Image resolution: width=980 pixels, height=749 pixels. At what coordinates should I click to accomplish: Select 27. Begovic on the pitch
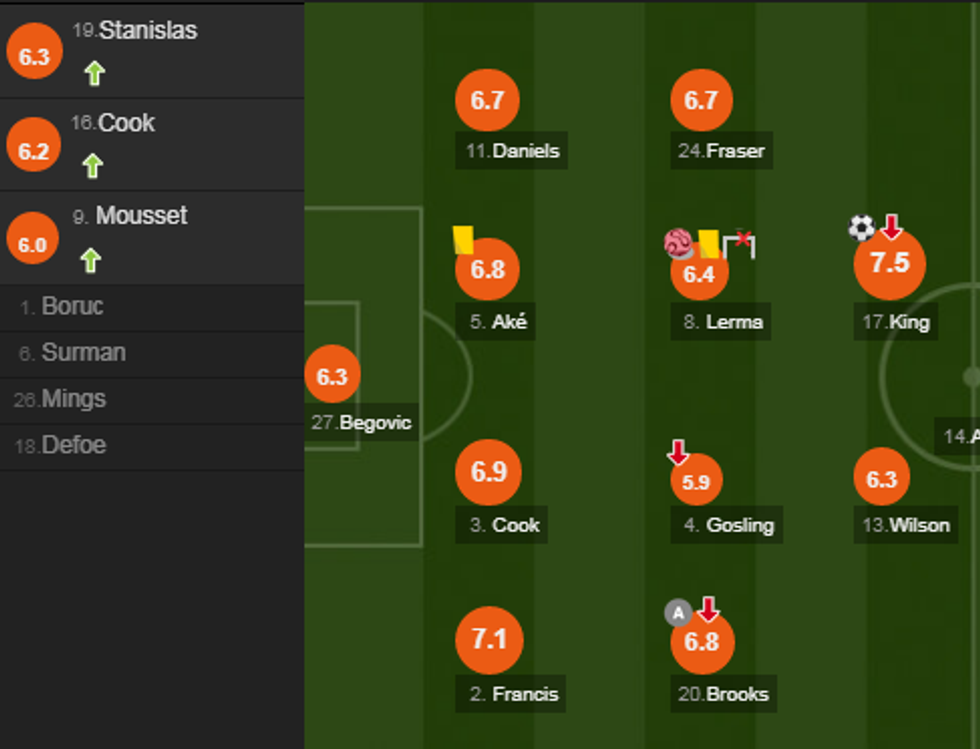(x=361, y=423)
